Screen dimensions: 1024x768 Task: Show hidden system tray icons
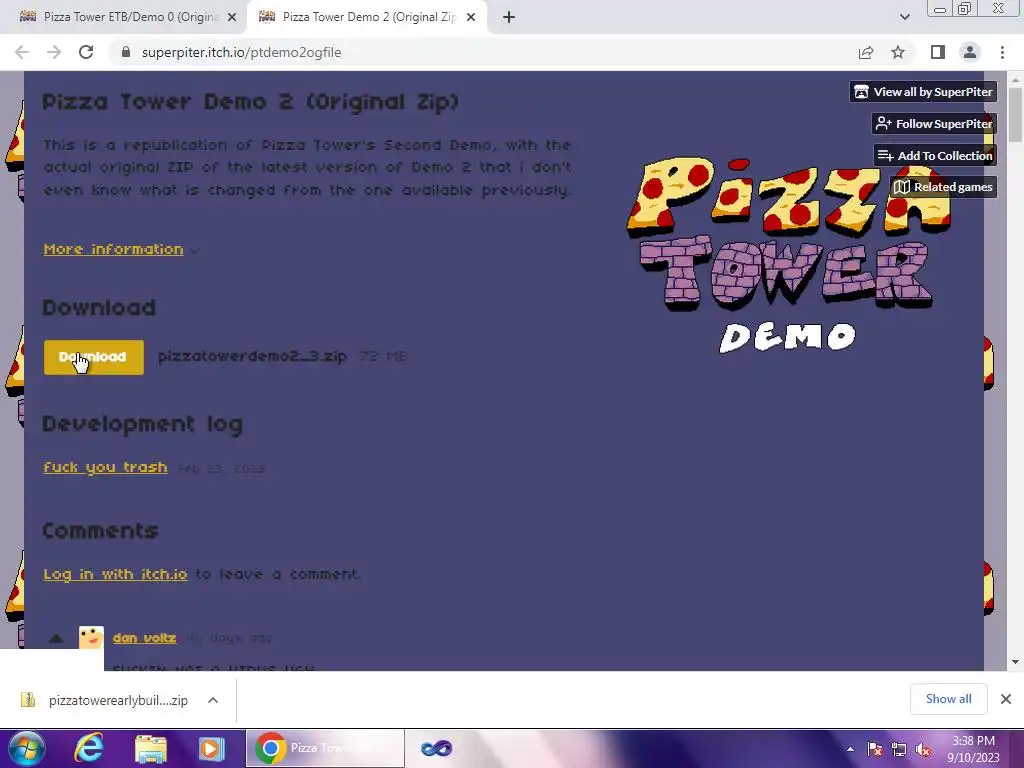pyautogui.click(x=850, y=750)
